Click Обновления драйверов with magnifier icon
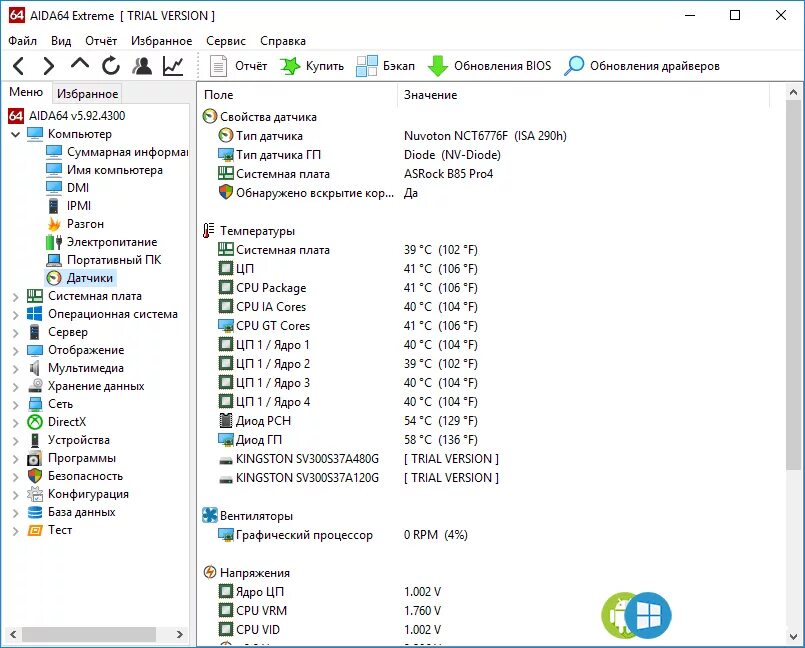 (x=642, y=66)
